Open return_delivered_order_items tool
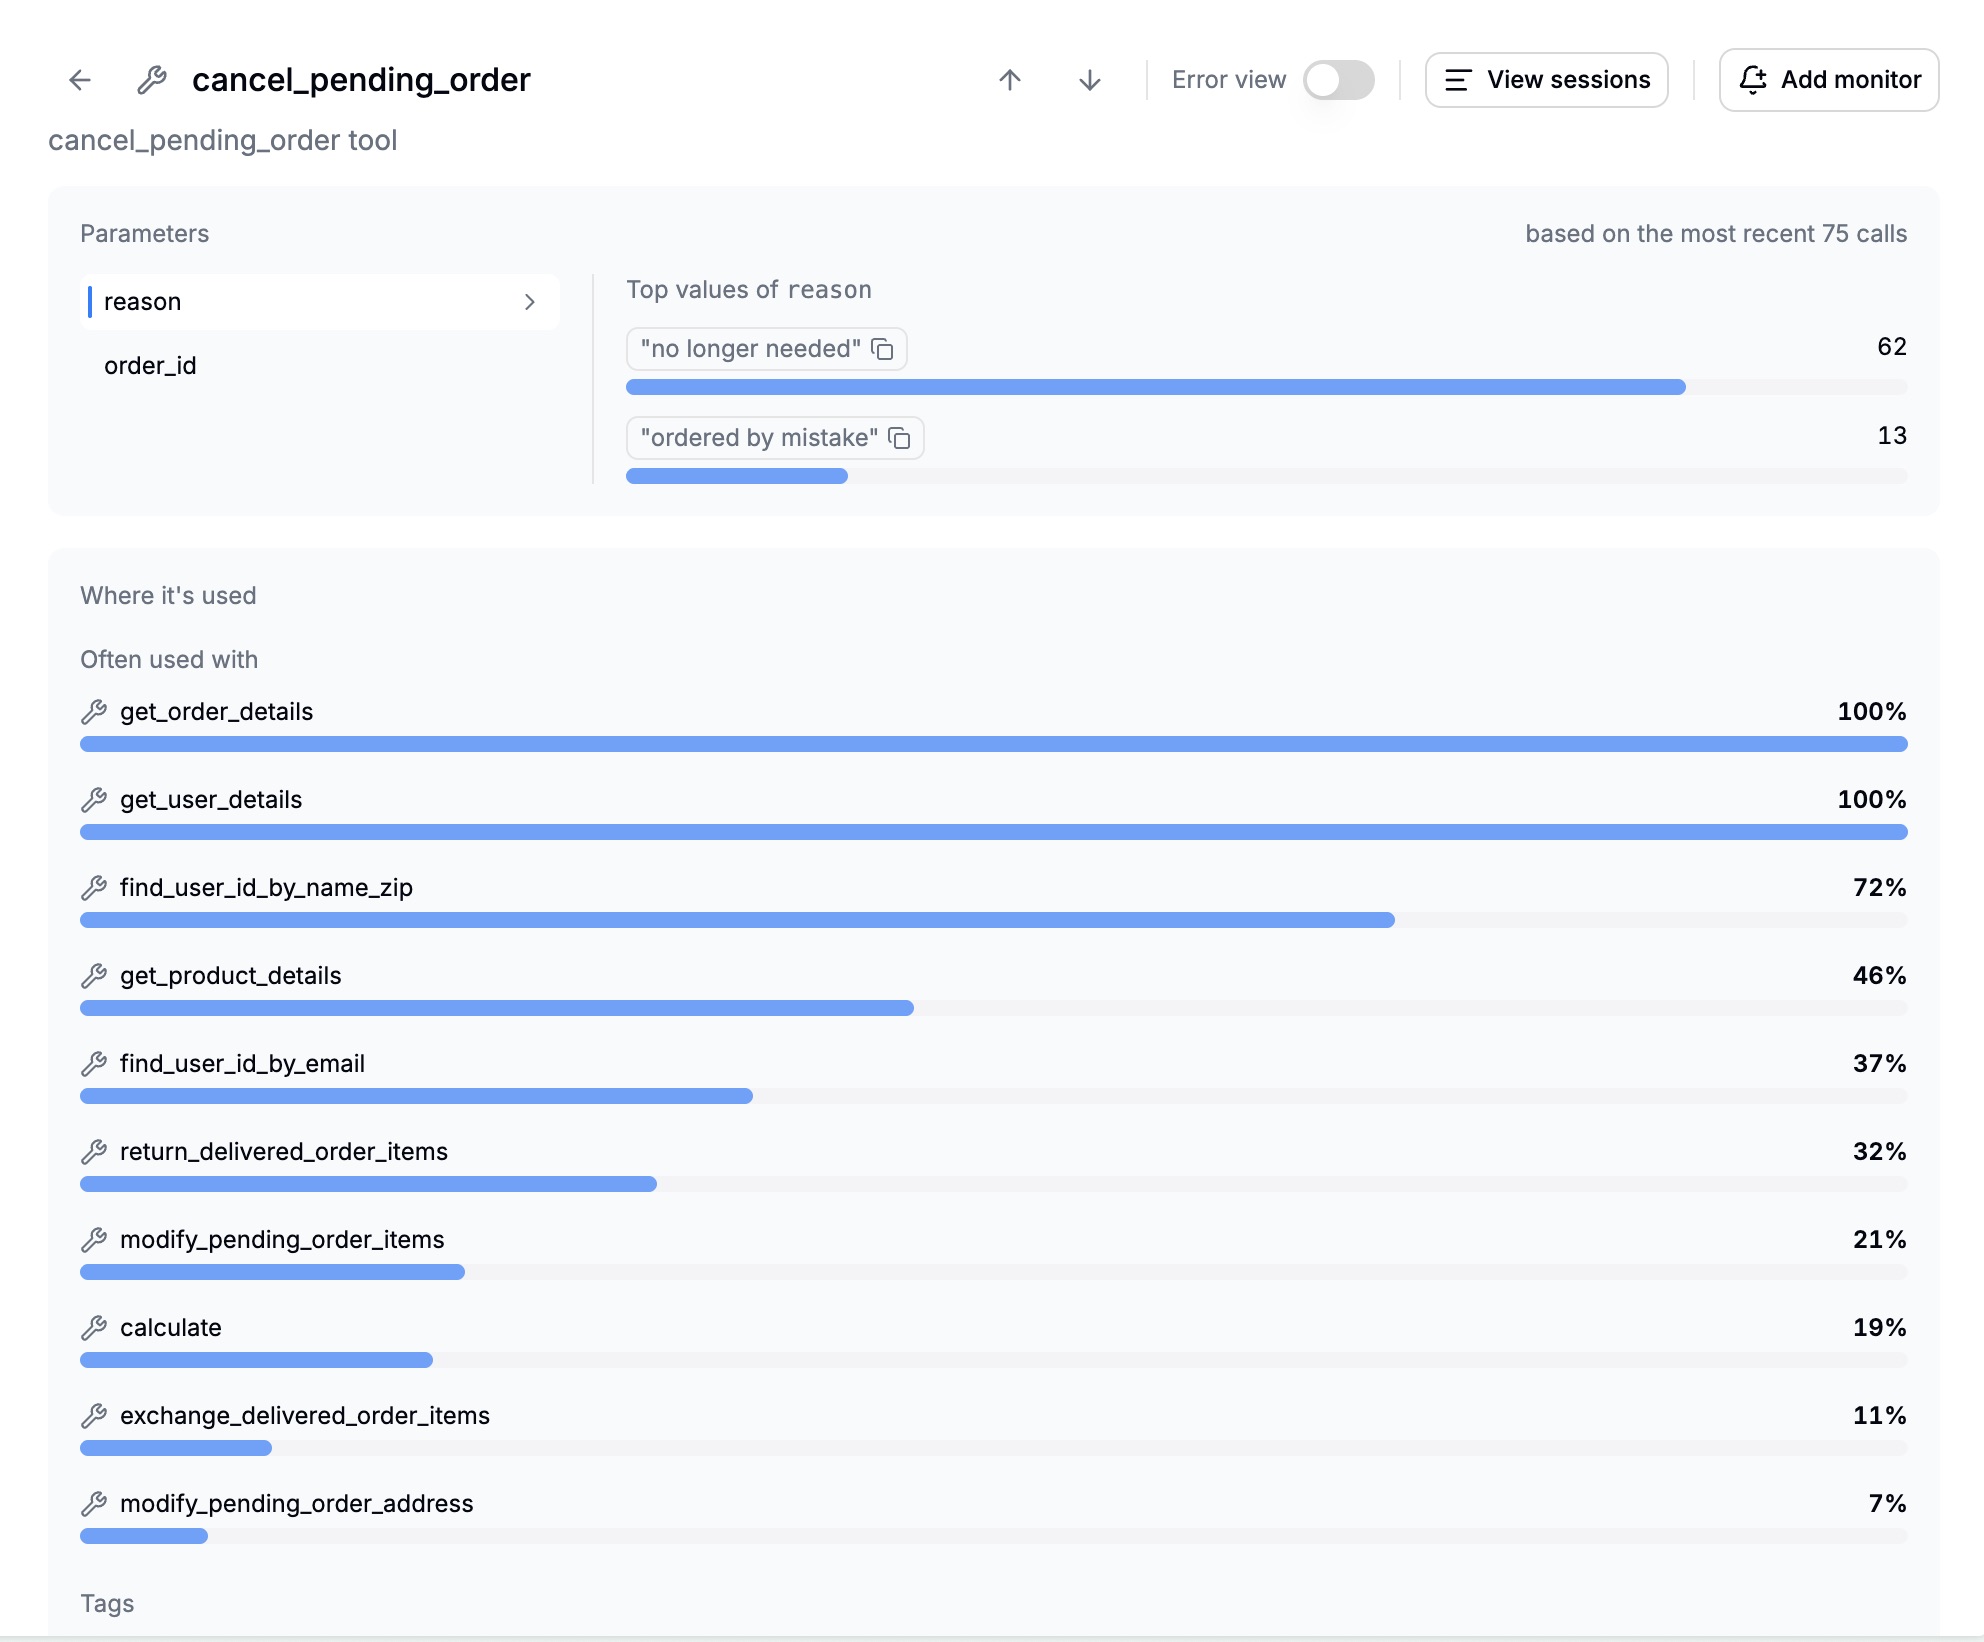This screenshot has width=1984, height=1642. tap(284, 1152)
